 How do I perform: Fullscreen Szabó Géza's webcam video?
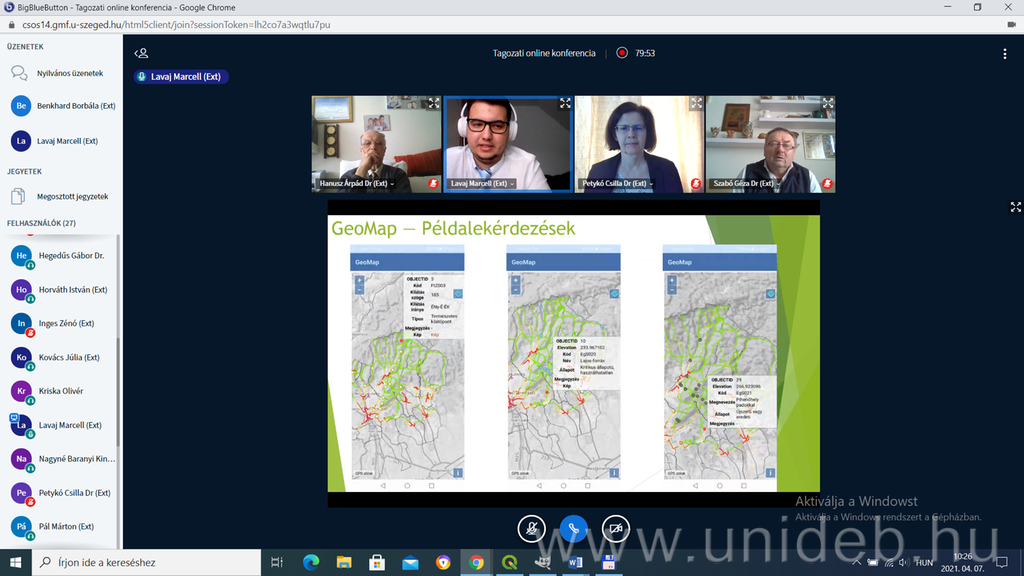click(x=827, y=103)
